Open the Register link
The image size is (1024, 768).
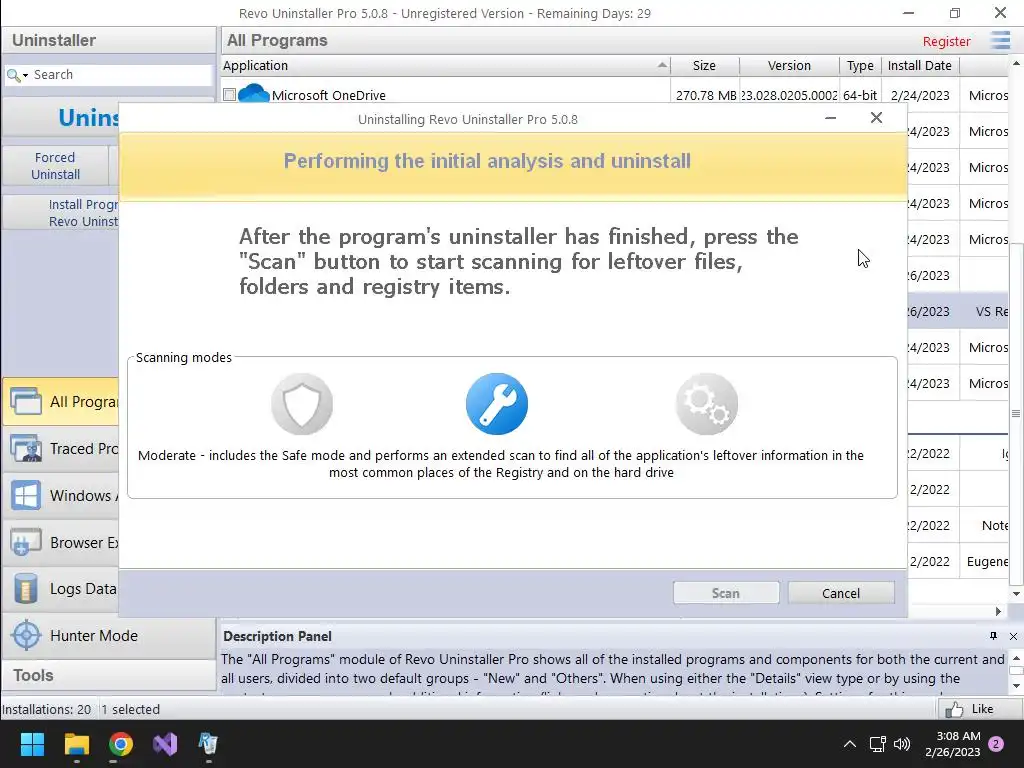946,41
